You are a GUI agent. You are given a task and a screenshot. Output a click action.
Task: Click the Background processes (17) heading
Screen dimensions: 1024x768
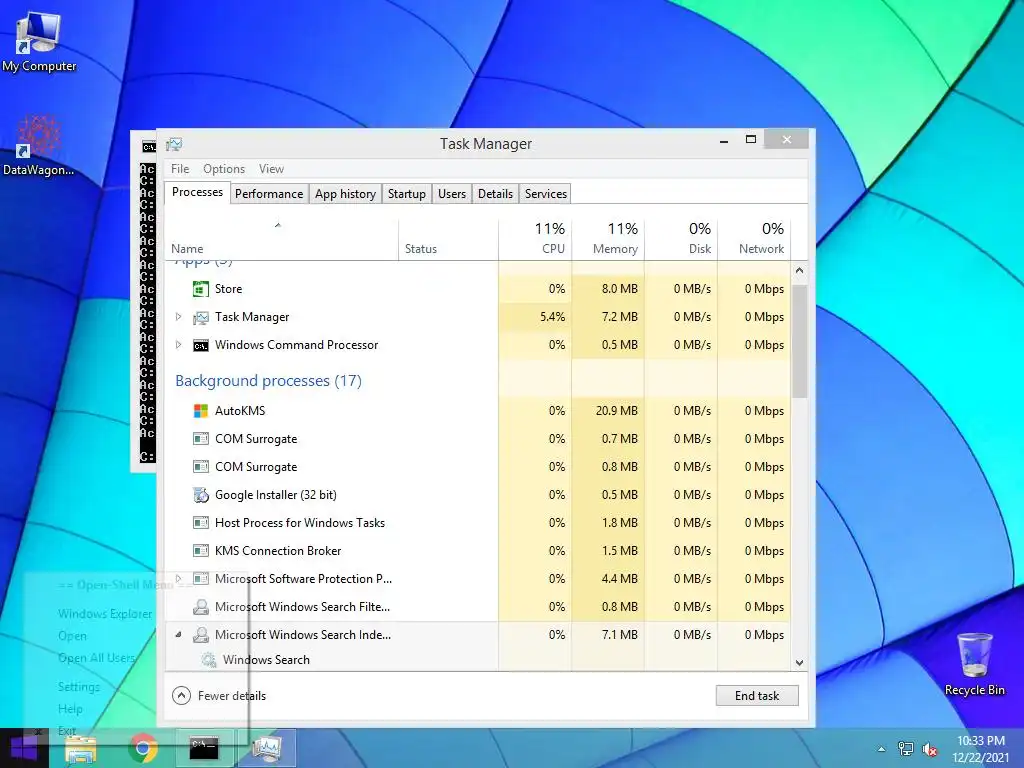(x=268, y=381)
